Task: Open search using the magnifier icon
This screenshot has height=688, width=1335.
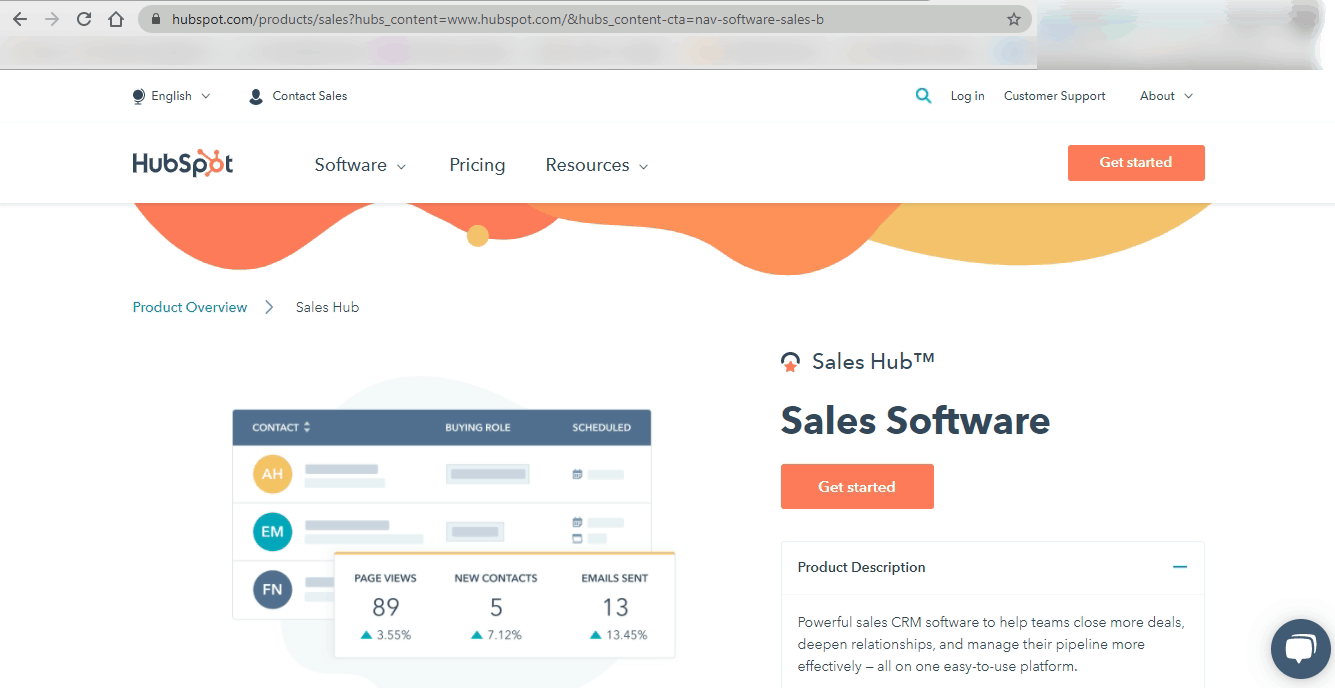Action: [922, 96]
